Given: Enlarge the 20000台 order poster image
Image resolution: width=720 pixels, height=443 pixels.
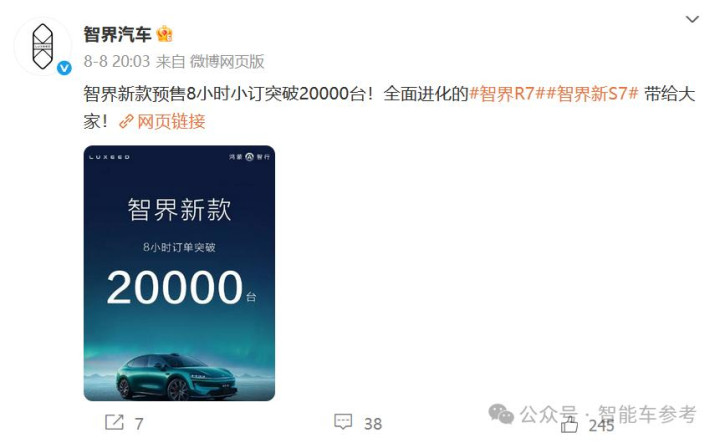Looking at the screenshot, I should (x=179, y=273).
